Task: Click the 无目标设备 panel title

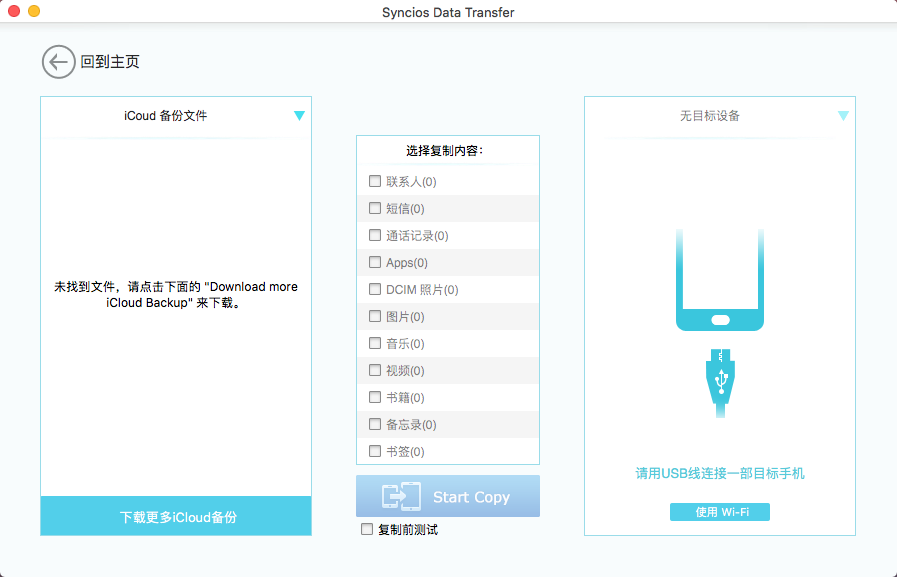Action: coord(709,116)
